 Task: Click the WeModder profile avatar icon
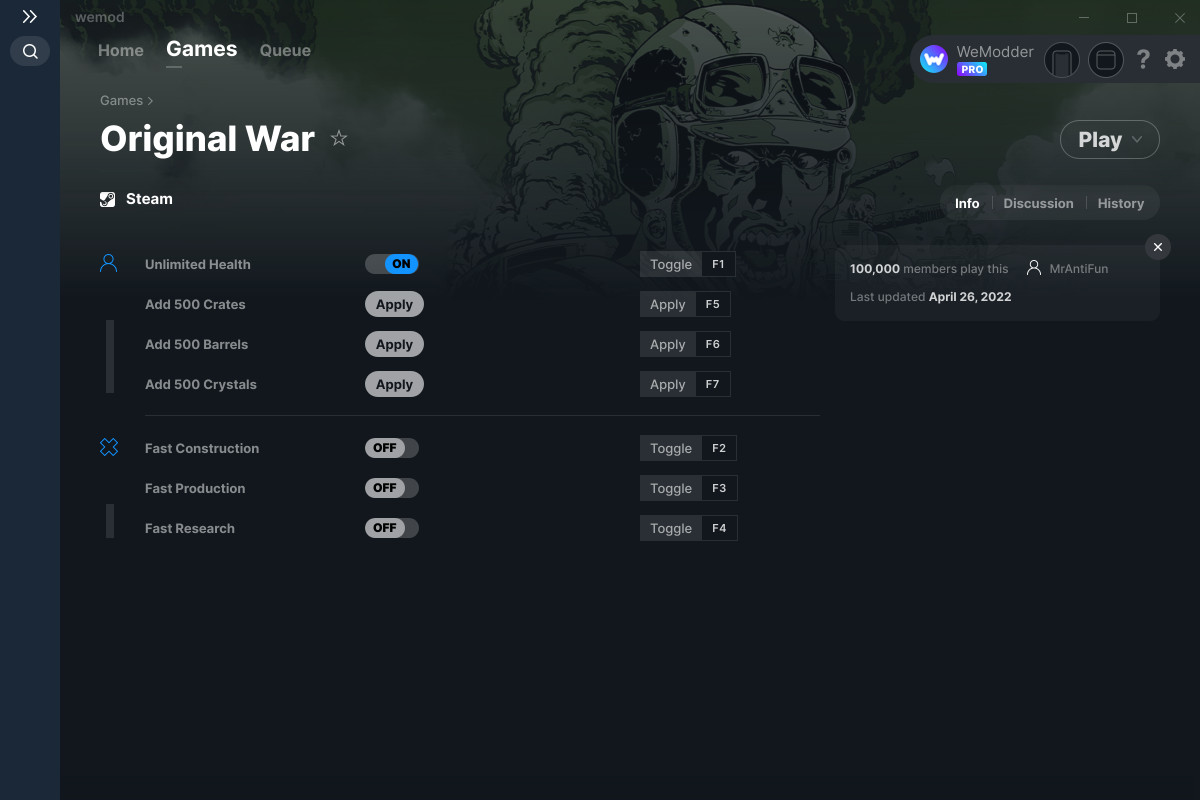click(x=934, y=60)
